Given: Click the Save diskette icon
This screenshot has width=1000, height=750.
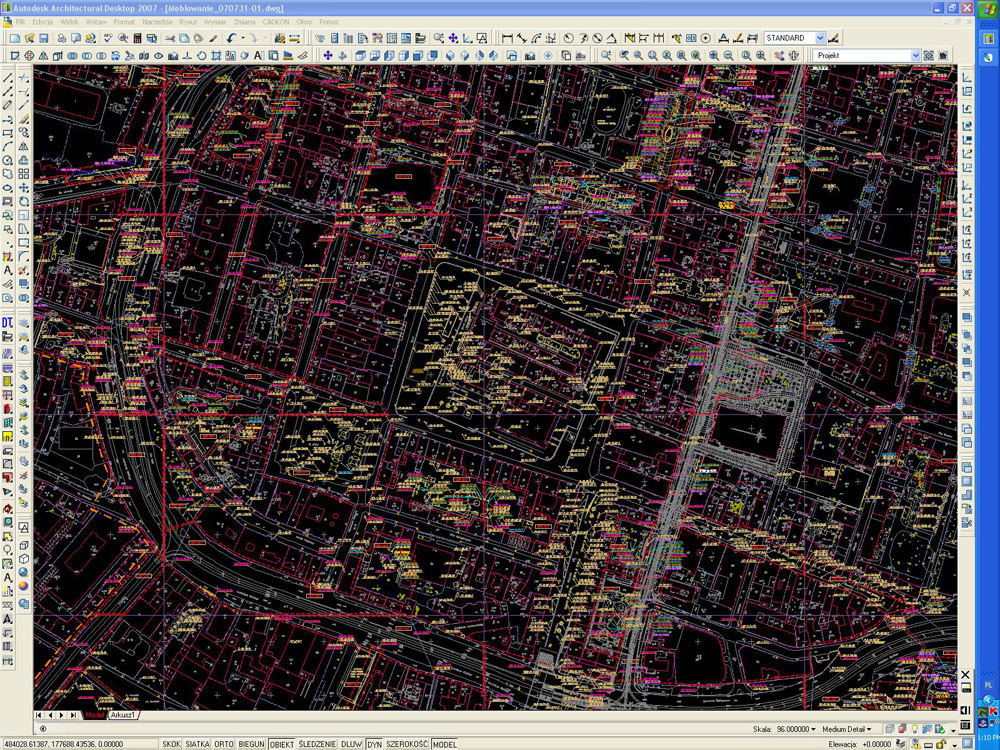Looking at the screenshot, I should 43,38.
